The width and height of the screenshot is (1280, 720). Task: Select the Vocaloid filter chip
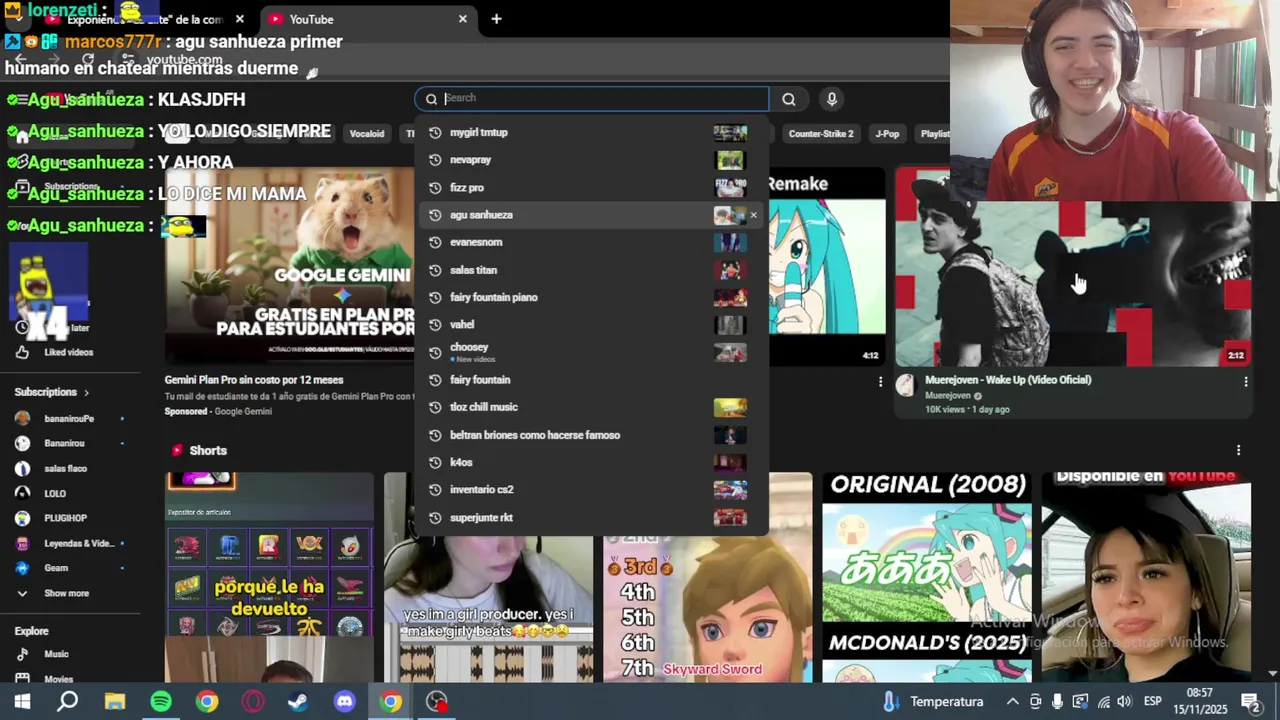click(x=367, y=133)
